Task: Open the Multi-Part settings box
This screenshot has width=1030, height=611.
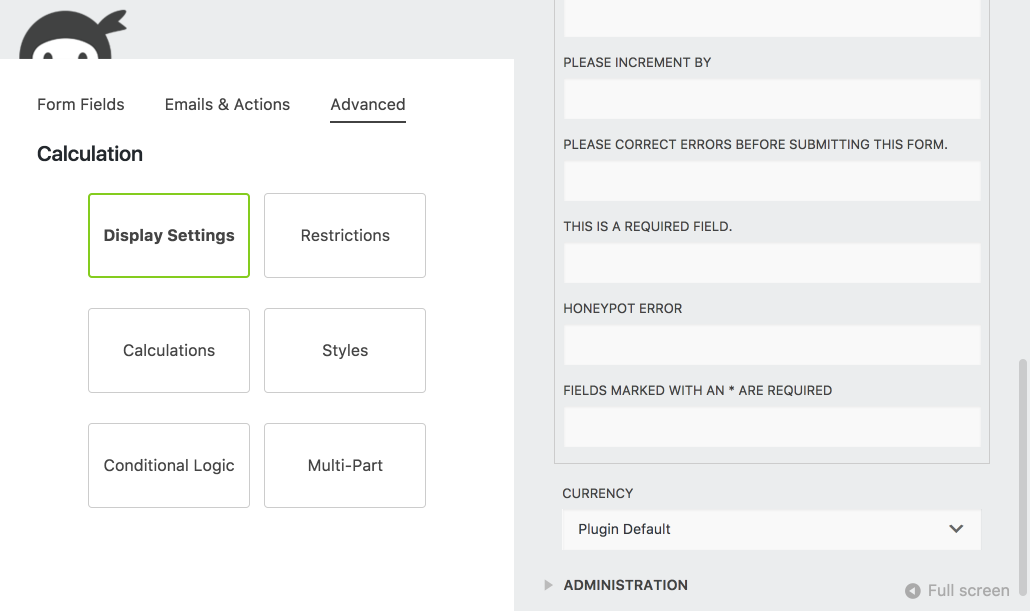Action: click(x=345, y=465)
